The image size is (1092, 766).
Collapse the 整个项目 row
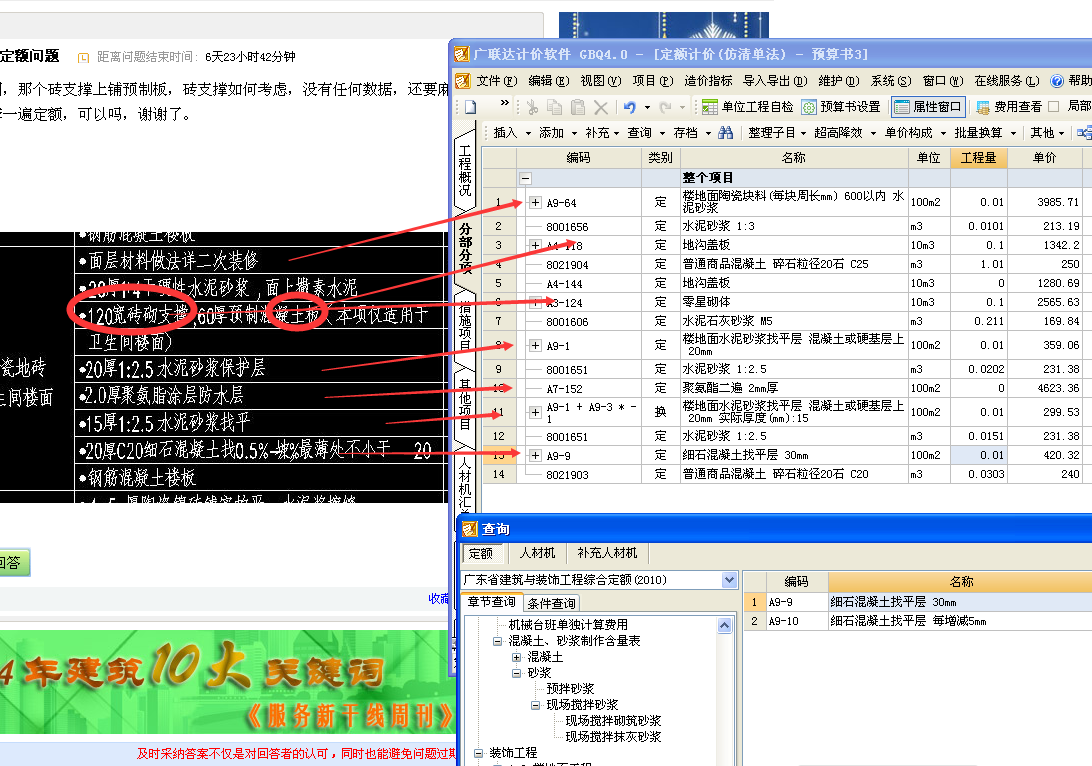coord(526,178)
